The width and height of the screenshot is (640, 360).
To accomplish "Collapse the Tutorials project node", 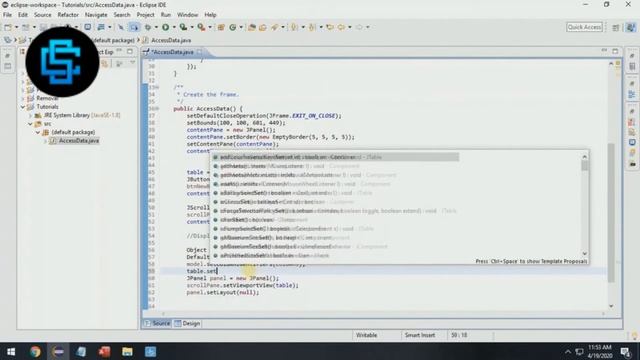I will 23,107.
